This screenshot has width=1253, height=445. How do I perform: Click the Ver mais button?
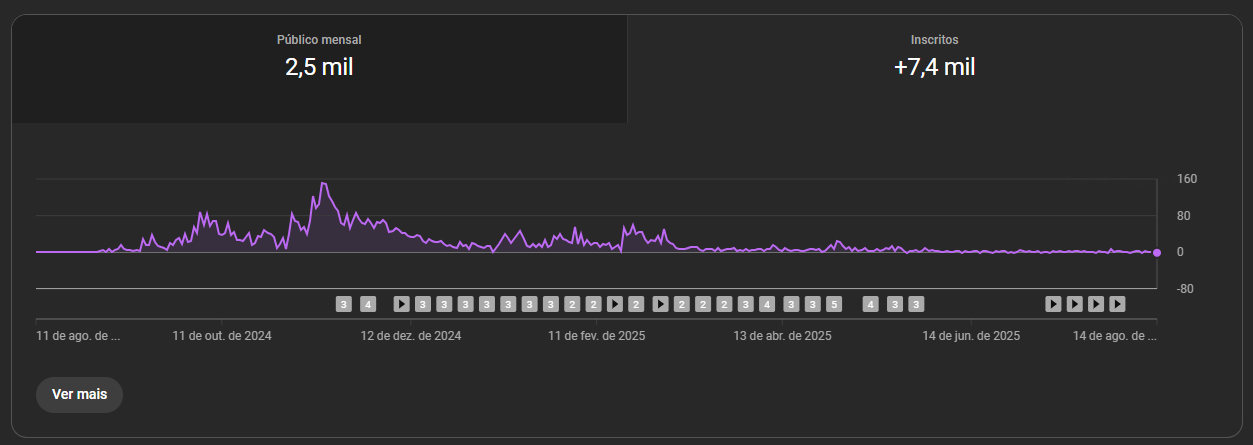(79, 394)
